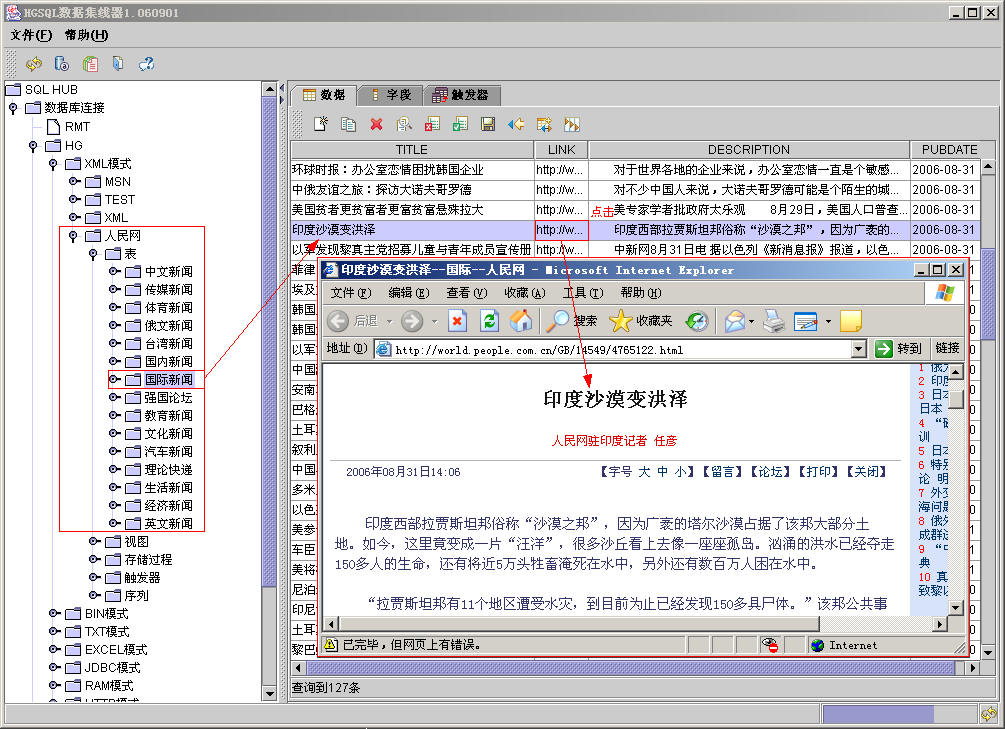This screenshot has width=1005, height=729.
Task: Click the yellow note icon in Internet Explorer toolbar
Action: [x=851, y=321]
